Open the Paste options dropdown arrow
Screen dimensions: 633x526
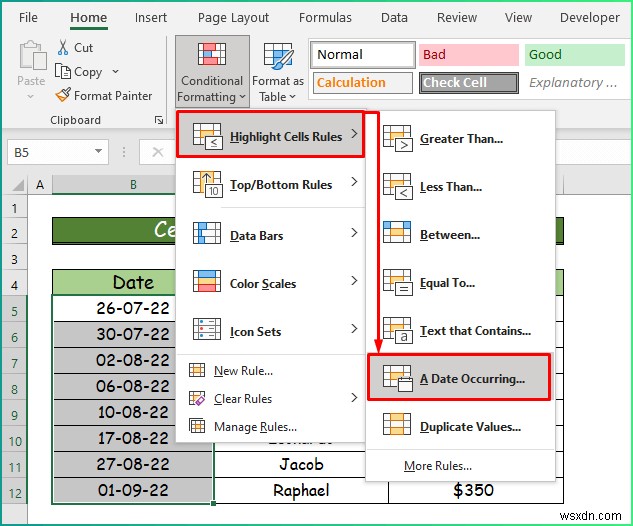pyautogui.click(x=31, y=96)
